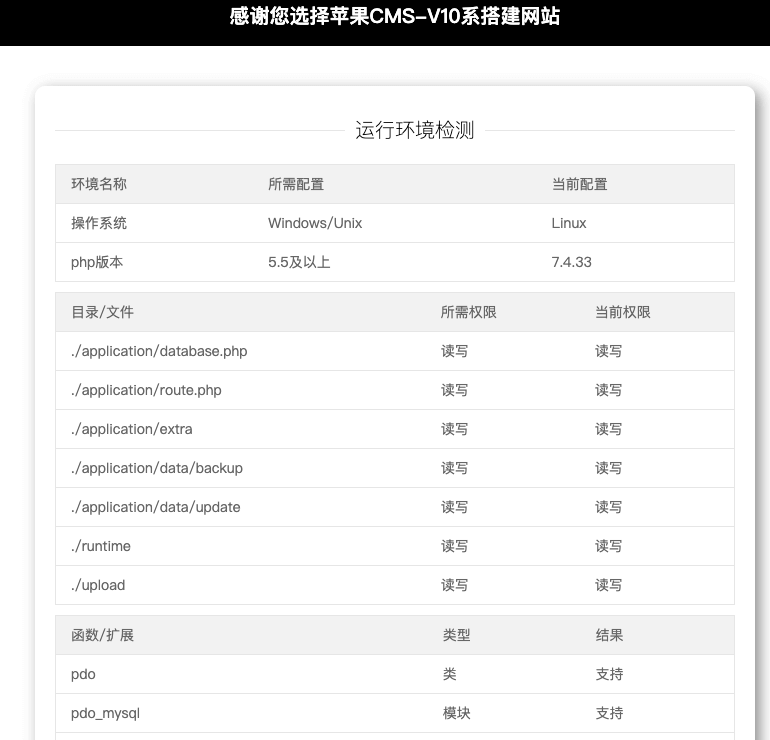This screenshot has width=770, height=740.
Task: Click required 读写 for route.php
Action: (x=455, y=390)
